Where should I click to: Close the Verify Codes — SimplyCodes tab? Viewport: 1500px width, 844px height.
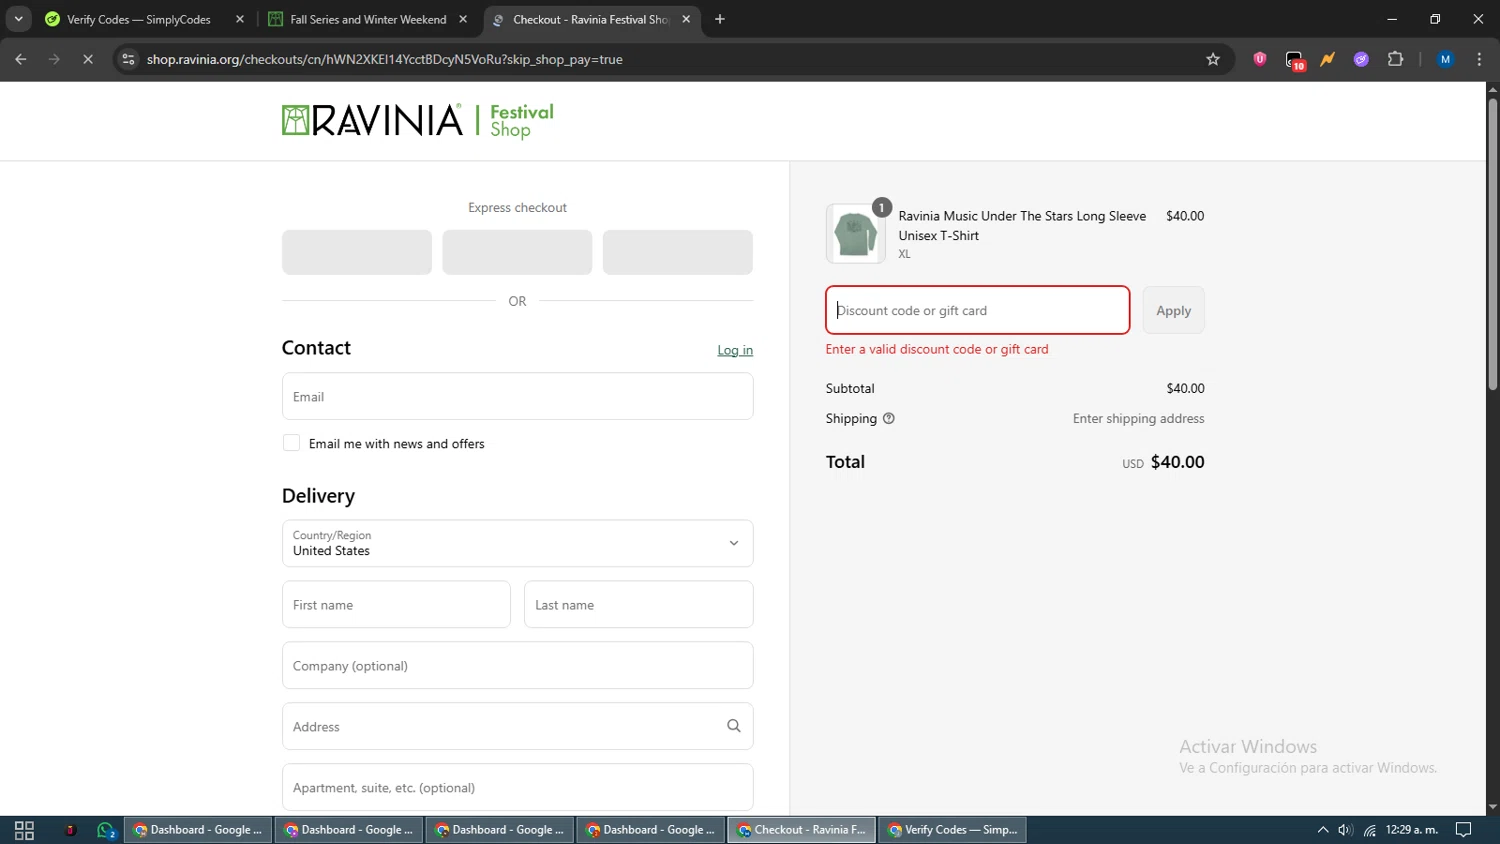240,19
